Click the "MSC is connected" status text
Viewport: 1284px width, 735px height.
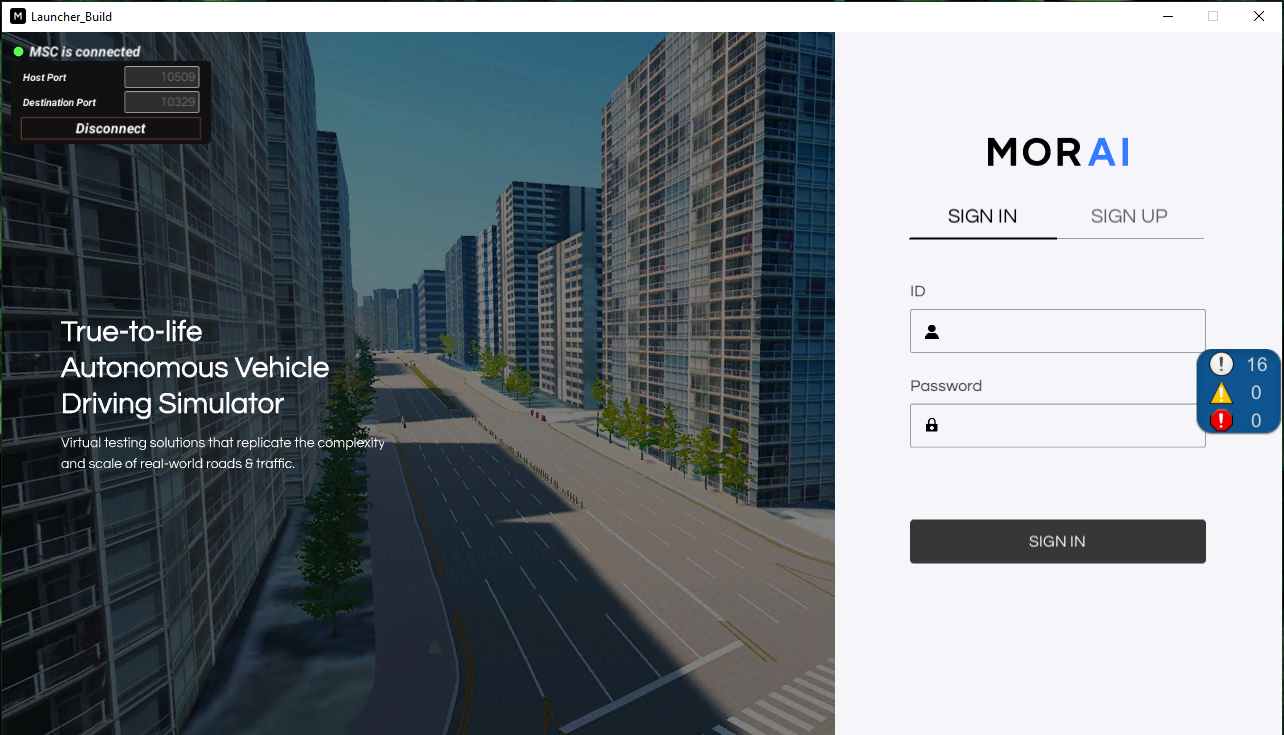tap(85, 52)
